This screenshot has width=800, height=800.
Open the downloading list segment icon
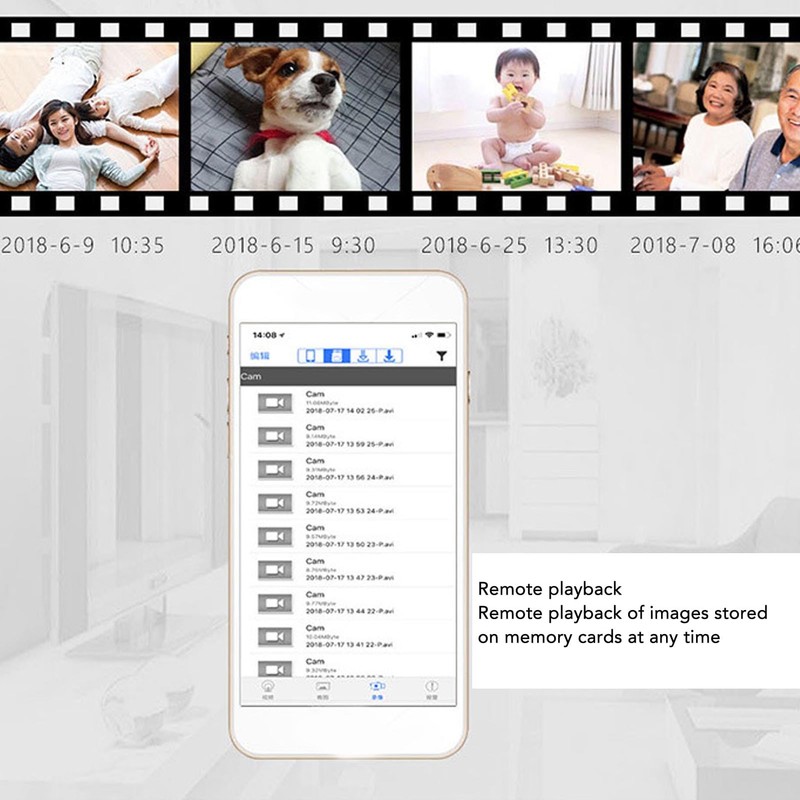point(363,356)
